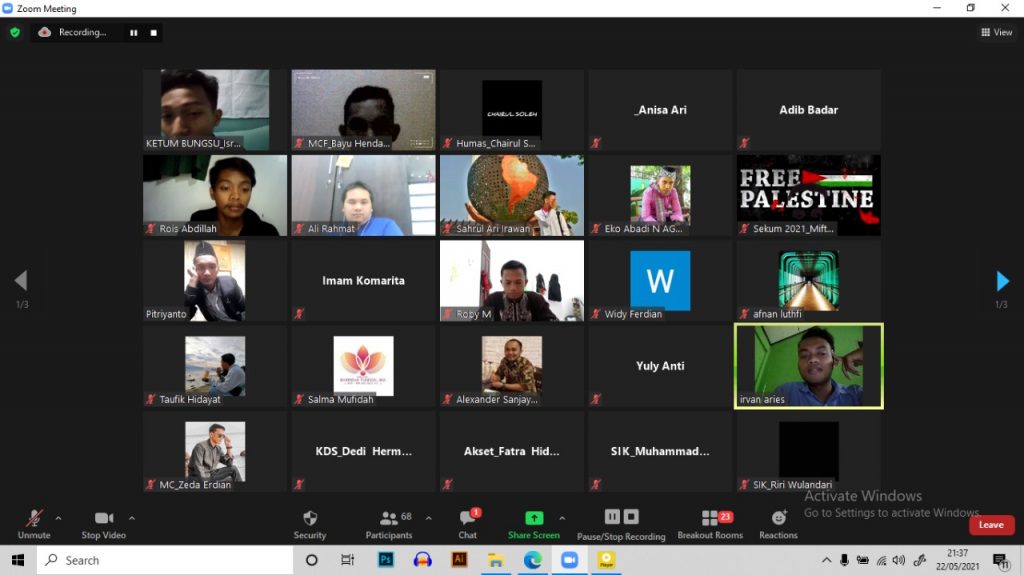Expand video options arrow beside Stop Video

pyautogui.click(x=132, y=518)
